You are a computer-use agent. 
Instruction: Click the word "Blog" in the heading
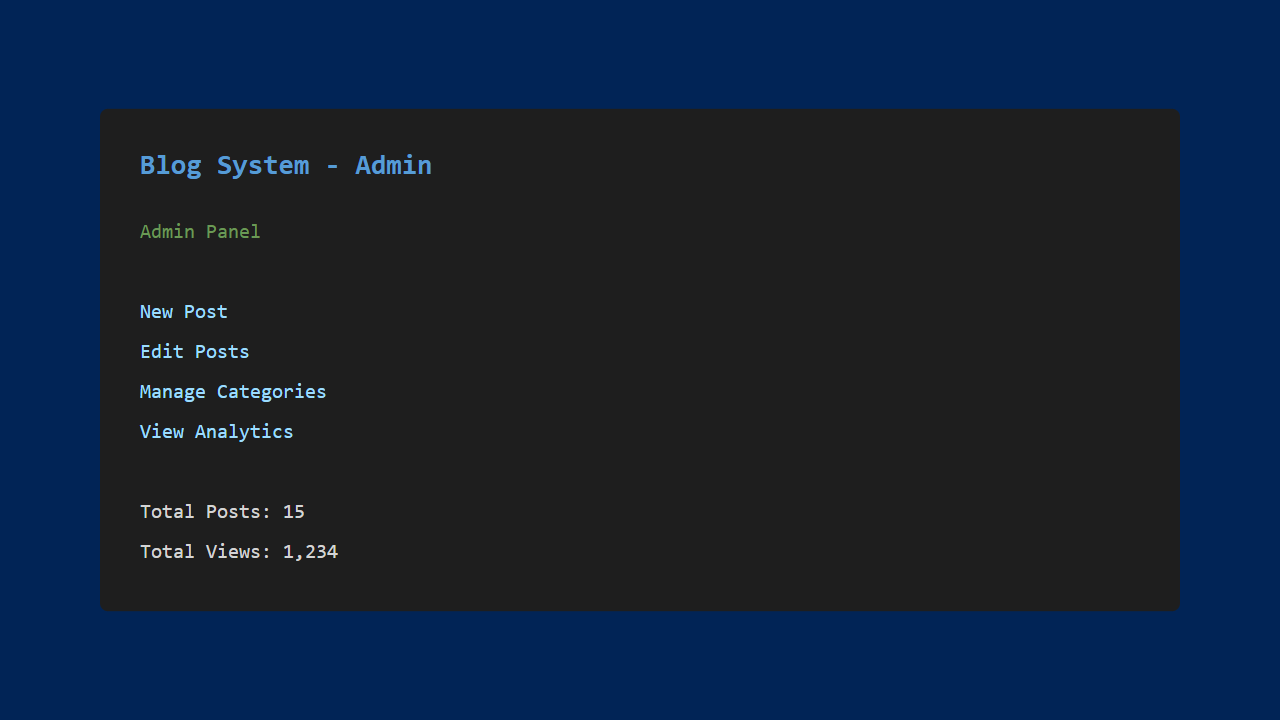point(170,165)
